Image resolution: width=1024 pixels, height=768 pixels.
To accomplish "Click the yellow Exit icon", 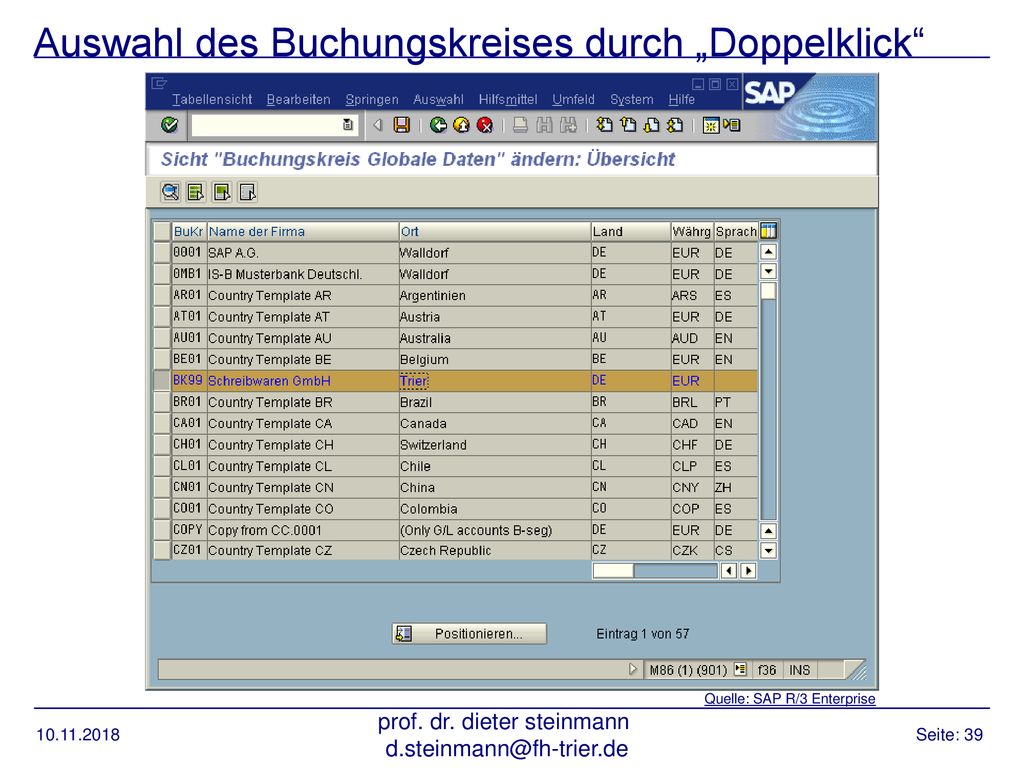I will point(461,125).
